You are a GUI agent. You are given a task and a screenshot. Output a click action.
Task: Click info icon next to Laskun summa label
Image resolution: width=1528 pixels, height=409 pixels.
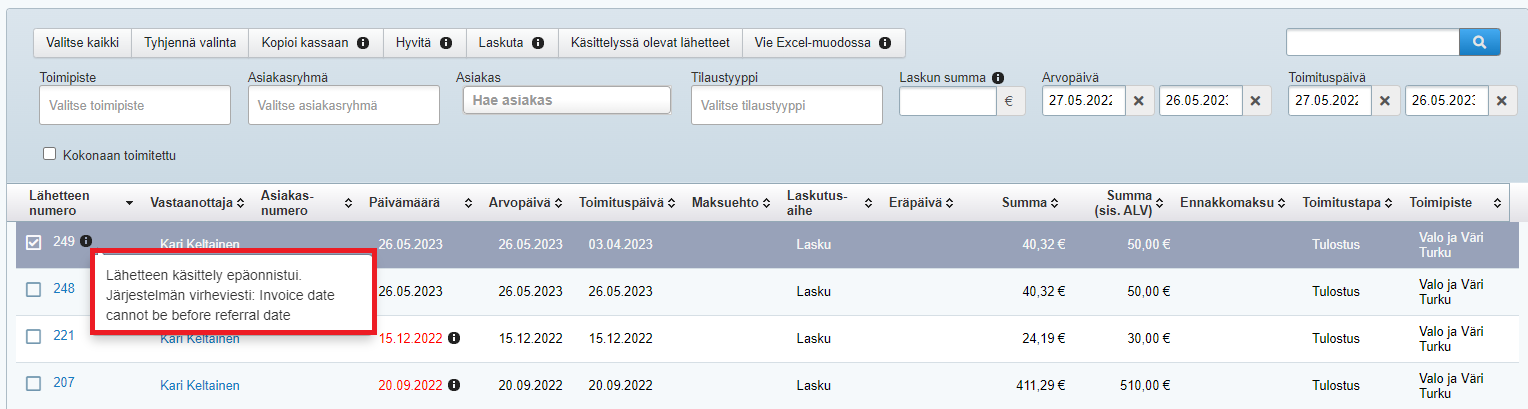coord(998,78)
